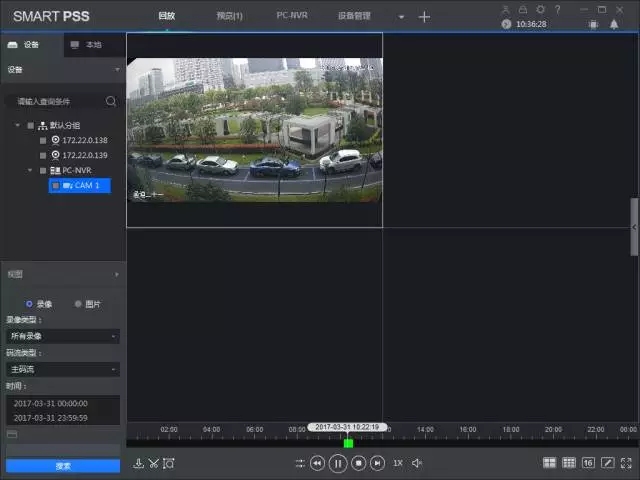Open the user account icon
640x480 pixels.
[x=506, y=9]
